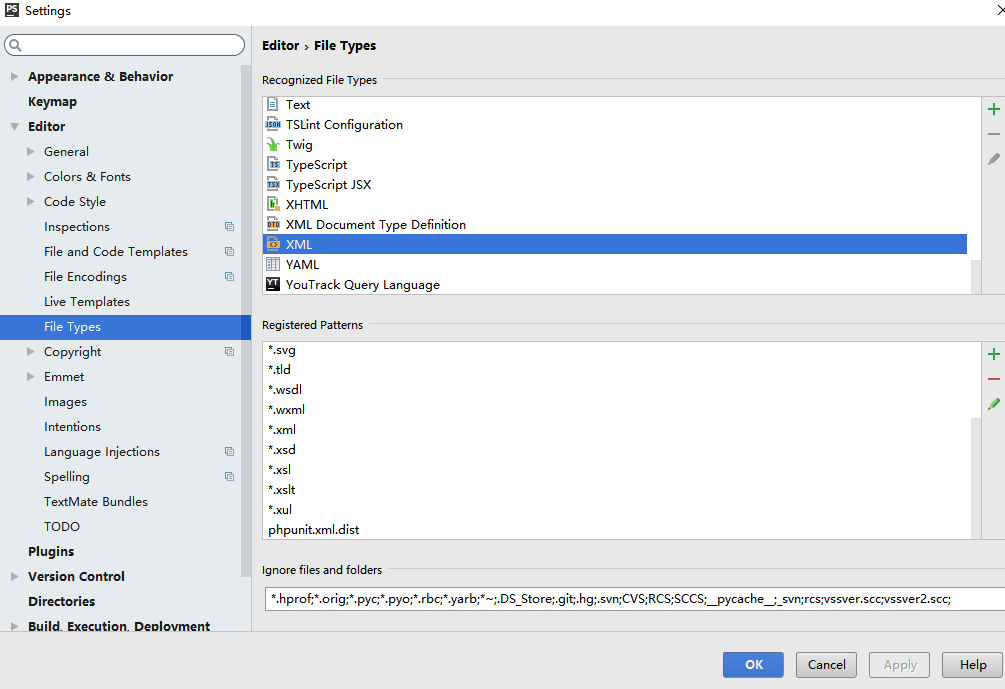Viewport: 1005px width, 689px height.
Task: Click the edit file type pencil icon
Action: point(993,159)
